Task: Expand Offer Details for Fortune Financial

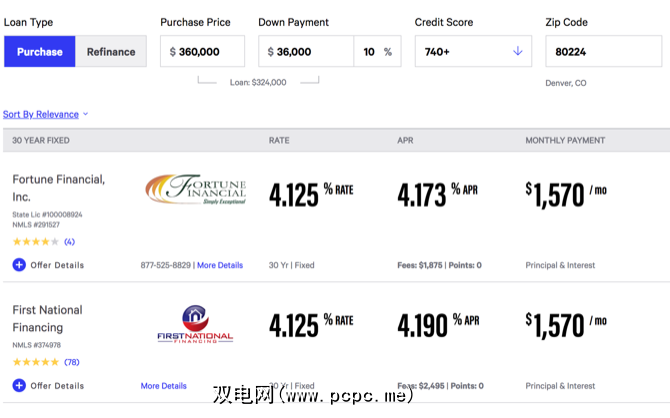Action: click(x=48, y=265)
